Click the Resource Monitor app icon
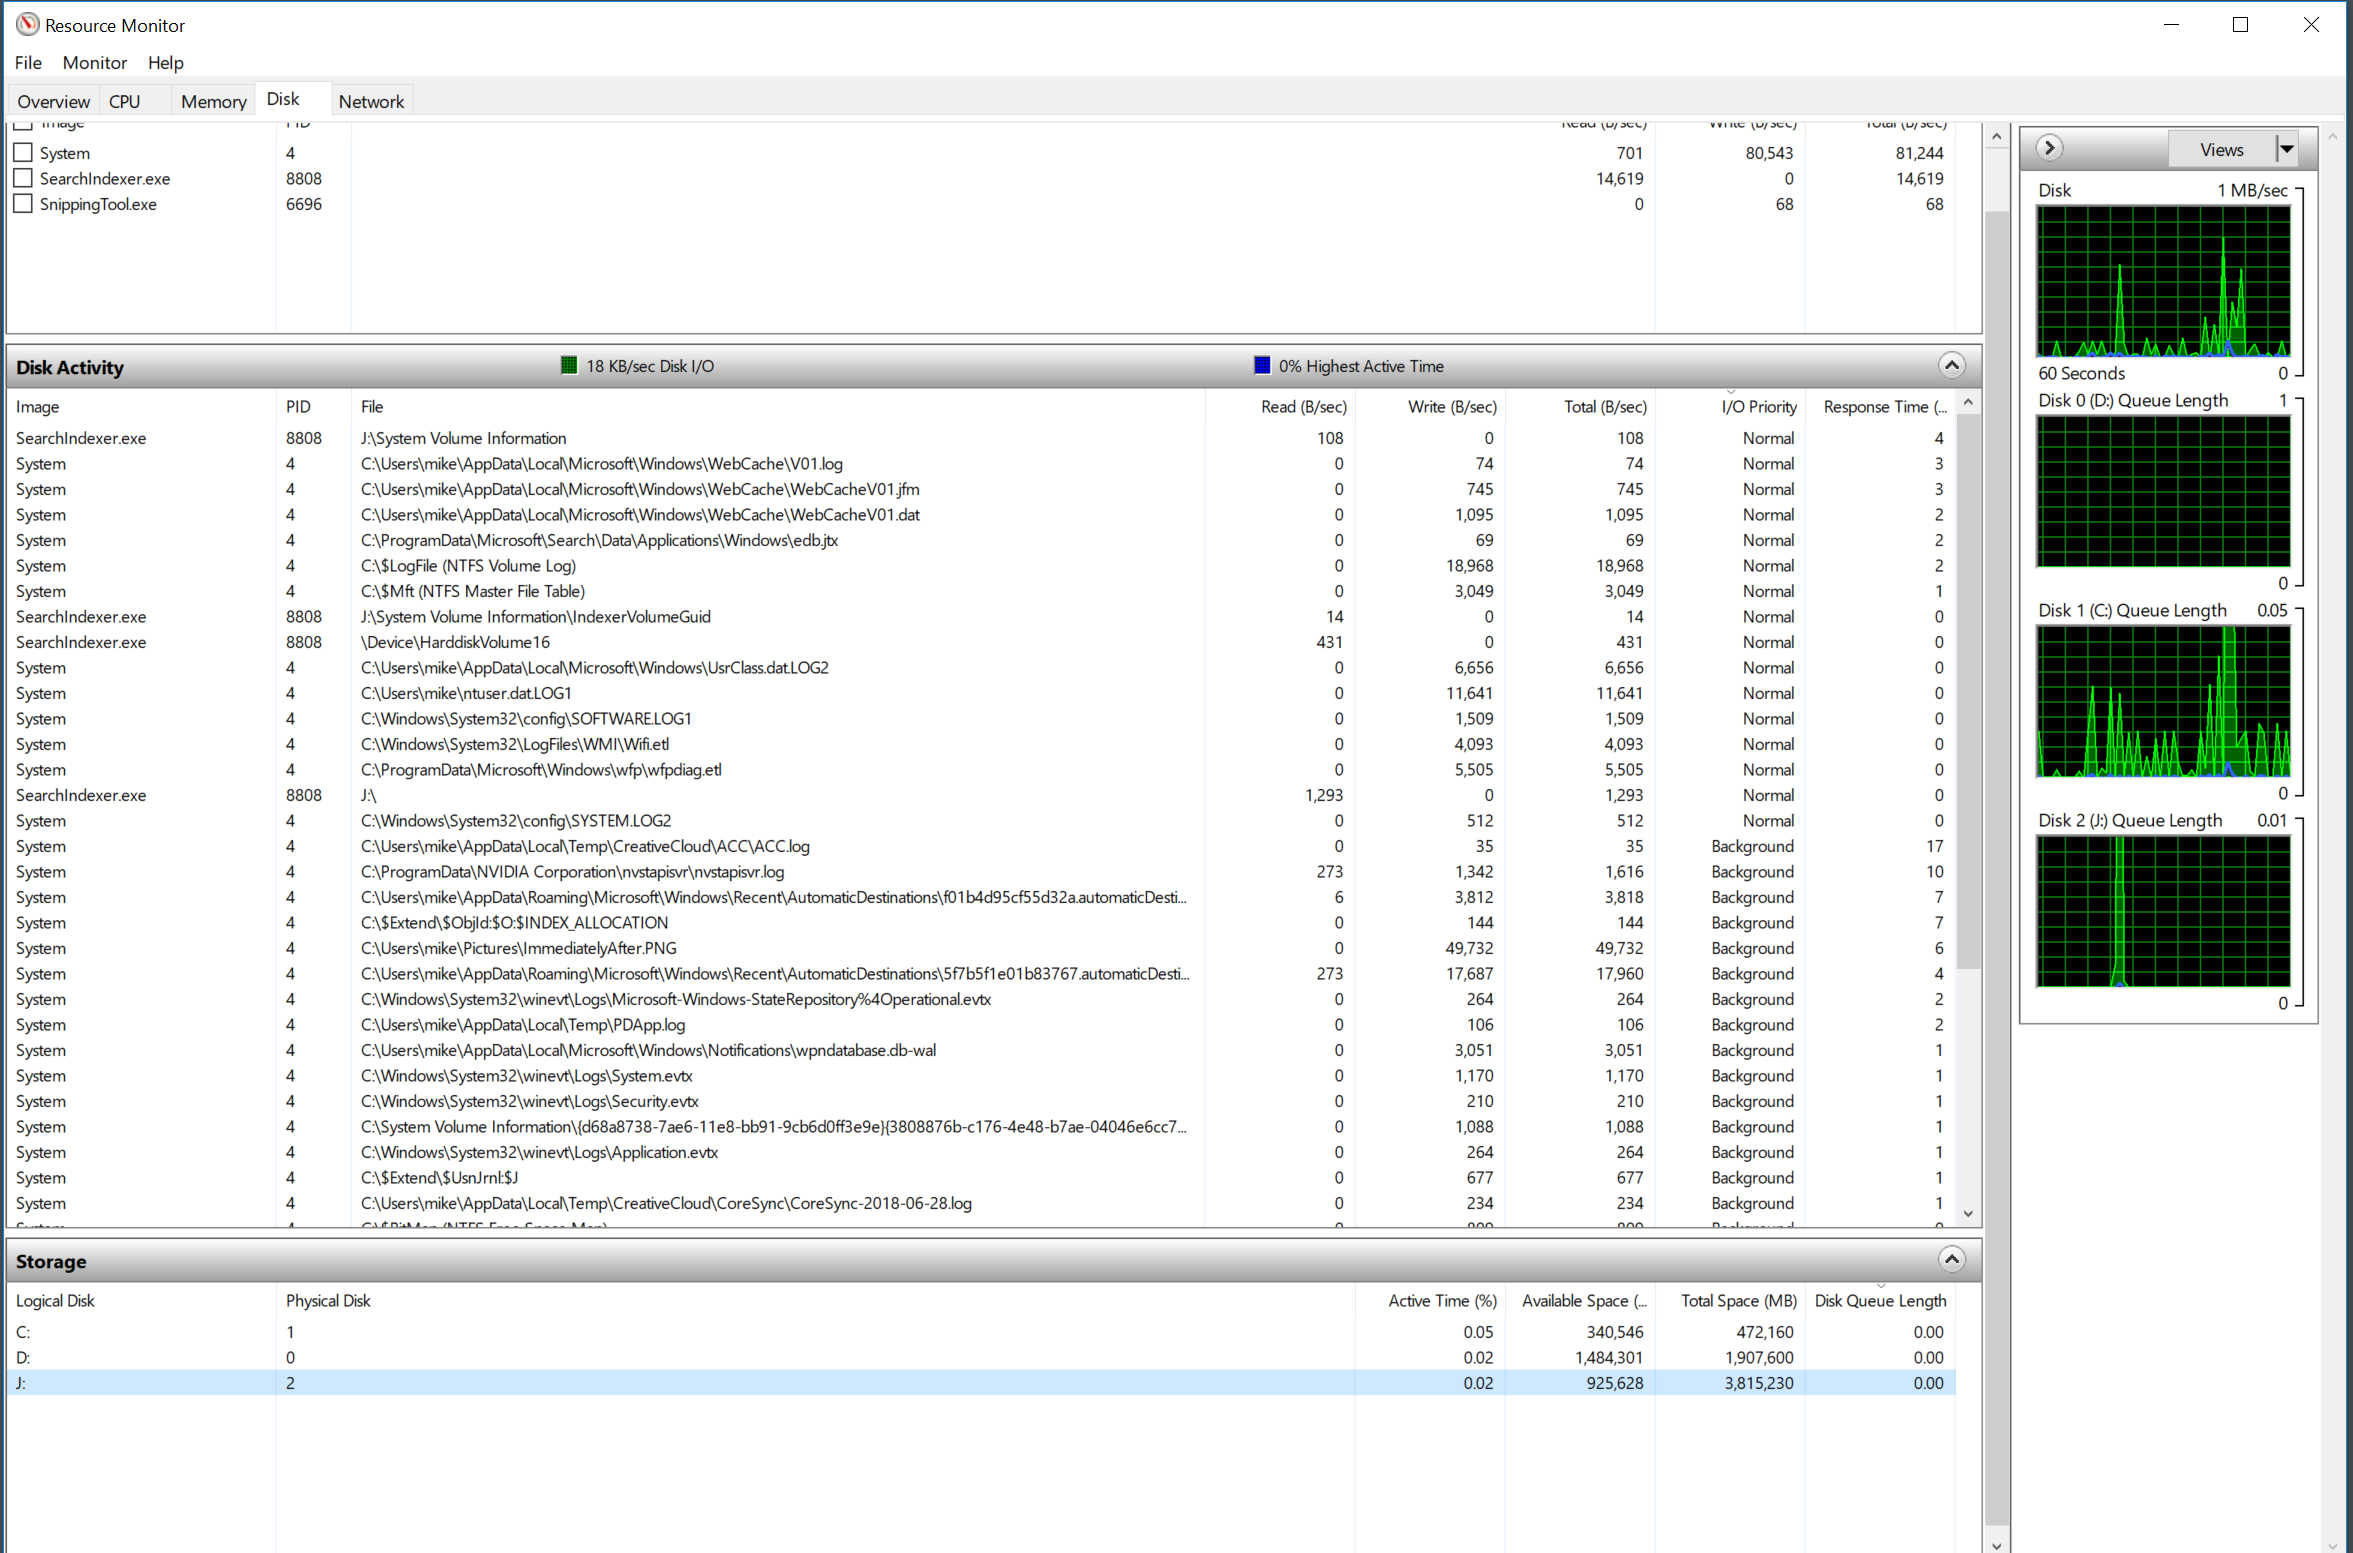Screen dimensions: 2353x1553 (27, 24)
